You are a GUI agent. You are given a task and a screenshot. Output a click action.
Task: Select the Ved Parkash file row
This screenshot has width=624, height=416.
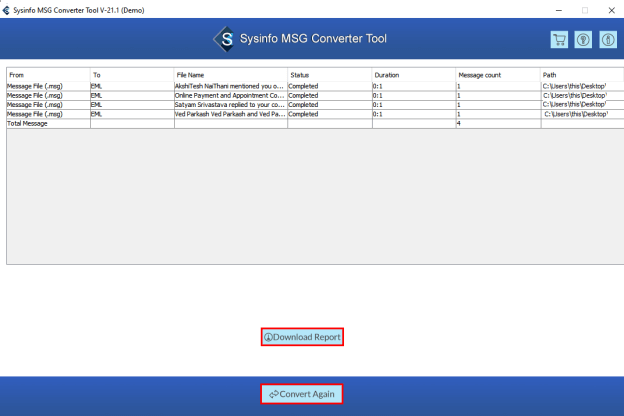click(229, 114)
